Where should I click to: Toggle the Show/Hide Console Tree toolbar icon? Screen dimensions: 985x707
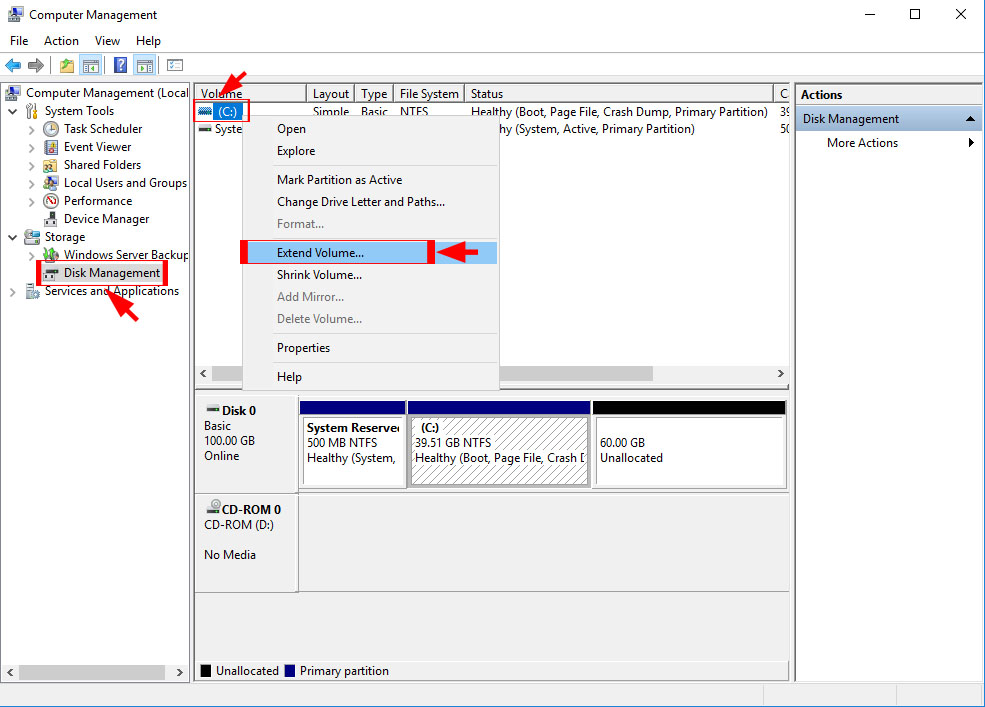tap(91, 65)
